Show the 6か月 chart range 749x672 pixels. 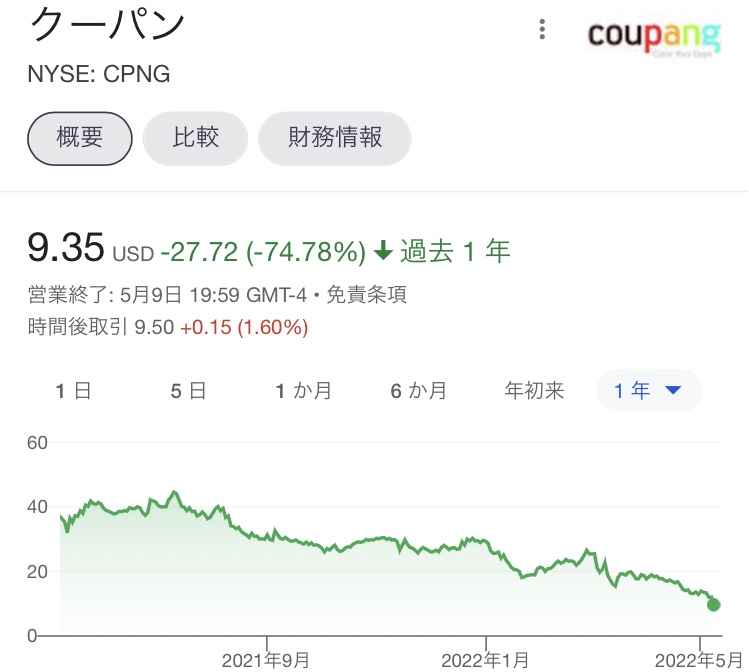pos(418,391)
